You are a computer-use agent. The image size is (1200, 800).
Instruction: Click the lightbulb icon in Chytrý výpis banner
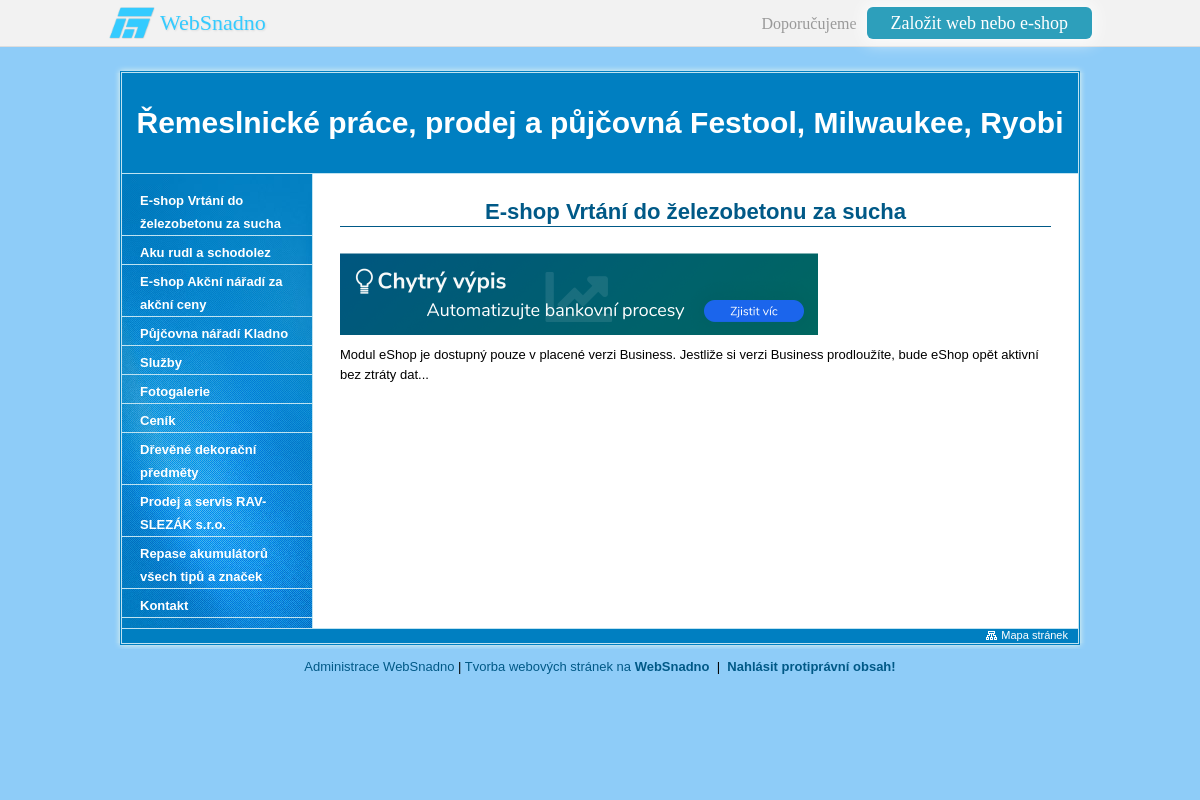[364, 281]
